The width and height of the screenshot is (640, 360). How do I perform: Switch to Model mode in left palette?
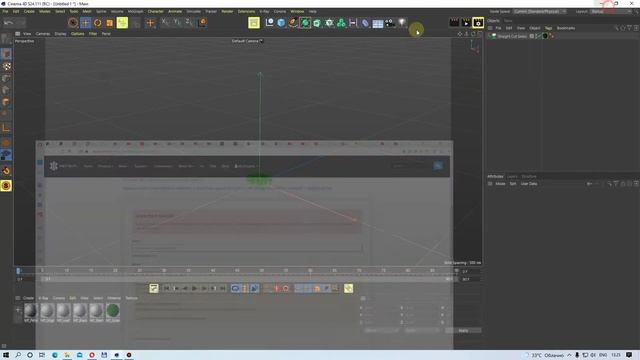pyautogui.click(x=6, y=54)
